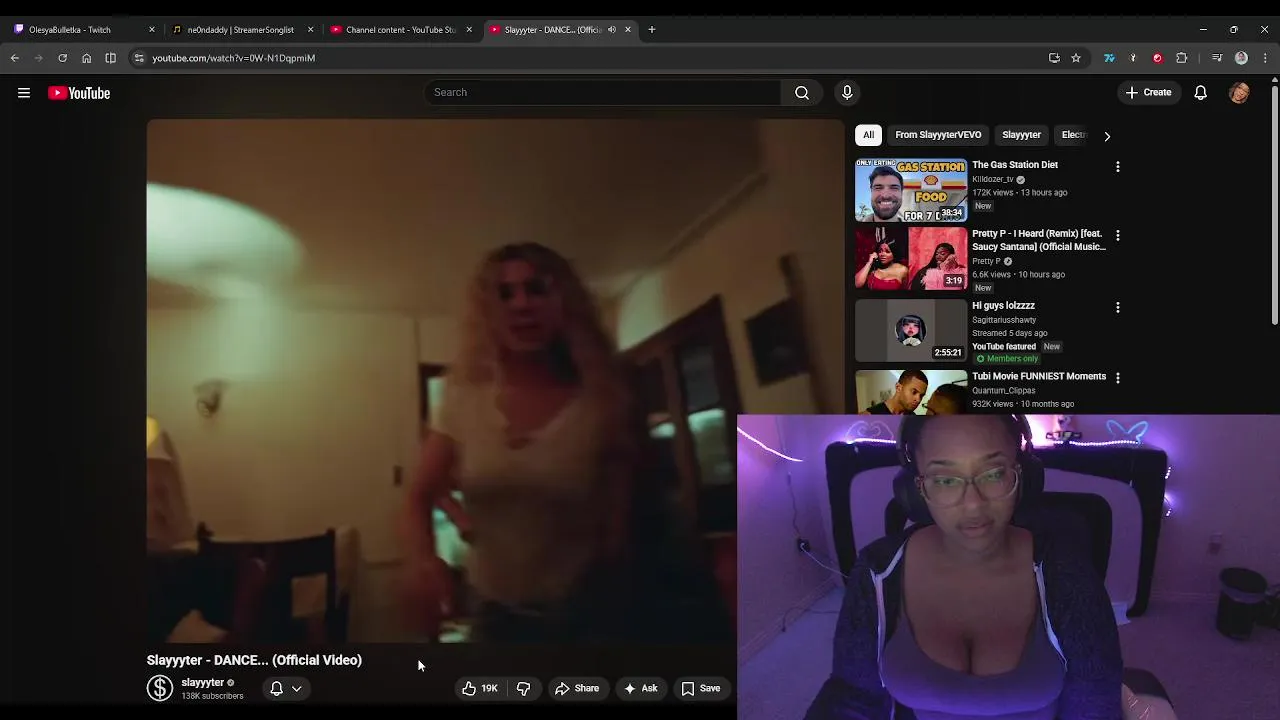Open the browser profile avatar

tap(1241, 58)
